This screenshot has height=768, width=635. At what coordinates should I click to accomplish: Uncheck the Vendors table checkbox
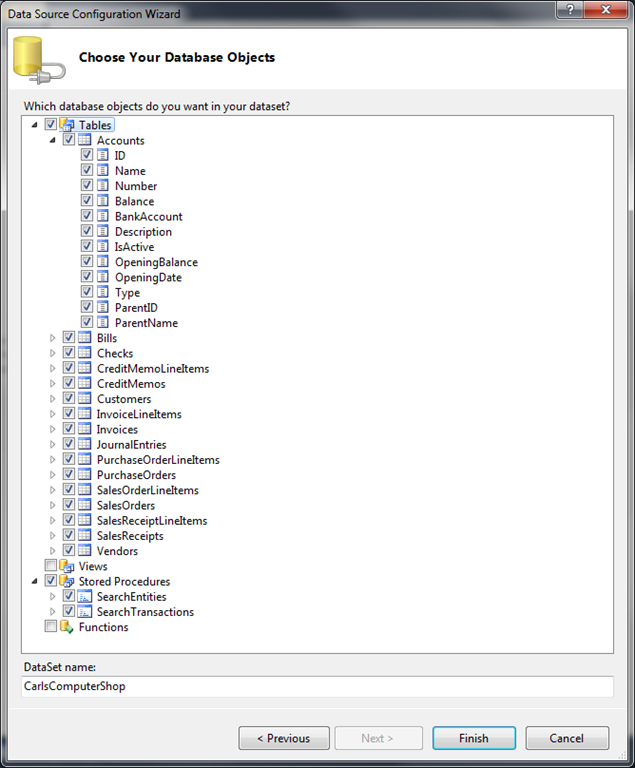[x=69, y=551]
